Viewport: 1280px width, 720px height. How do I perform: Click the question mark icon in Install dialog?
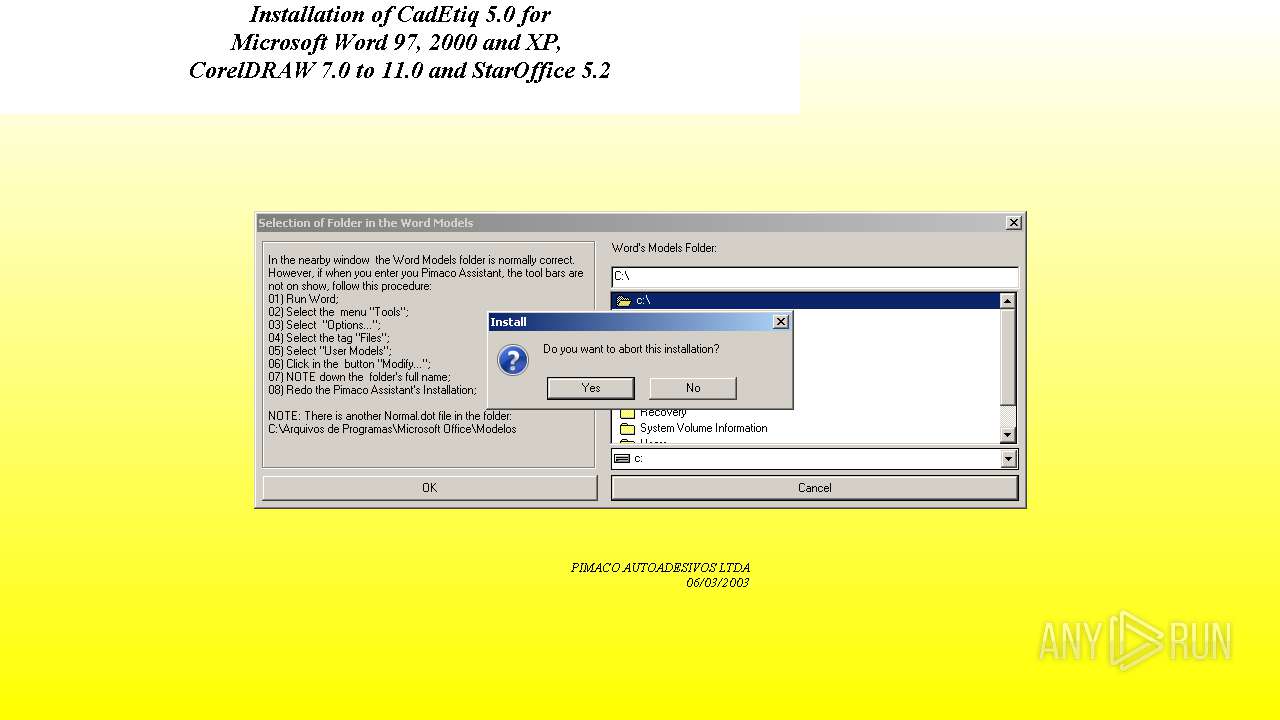[513, 360]
